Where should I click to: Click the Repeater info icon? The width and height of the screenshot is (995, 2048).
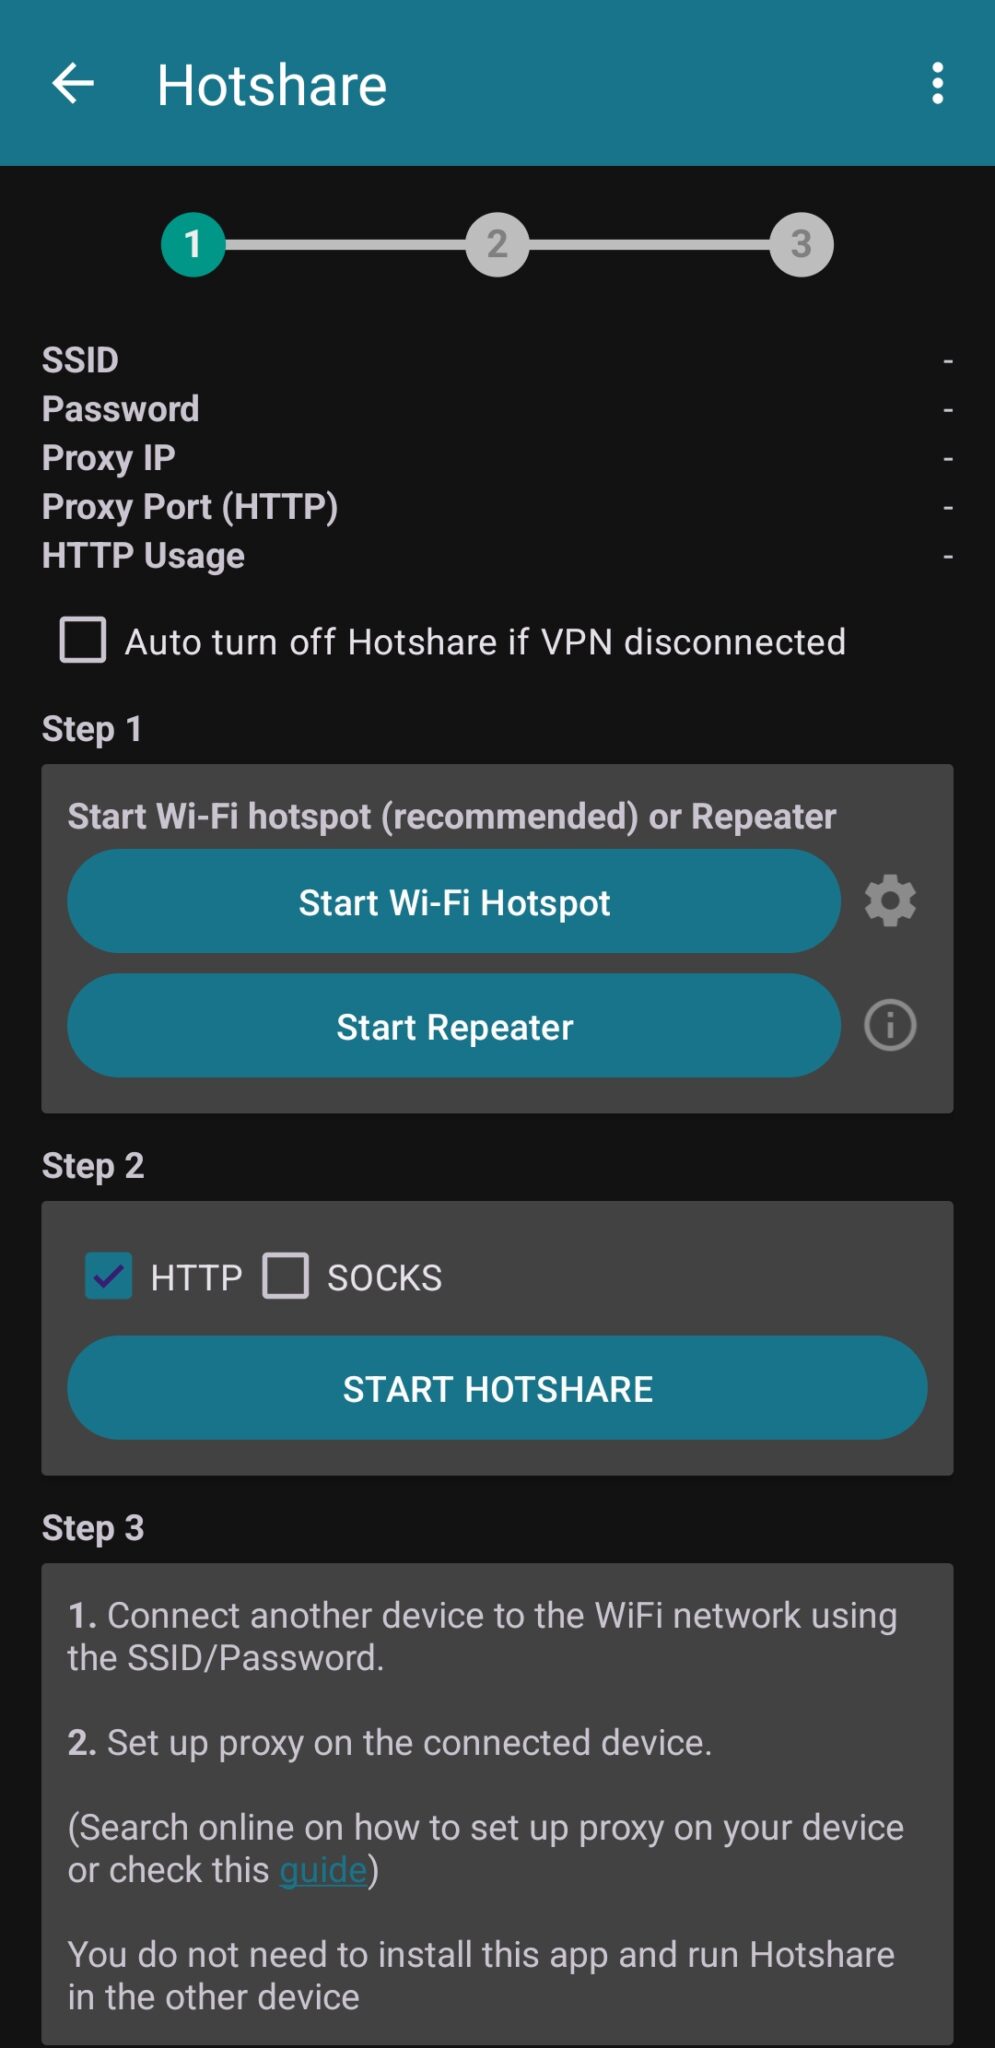point(888,1025)
